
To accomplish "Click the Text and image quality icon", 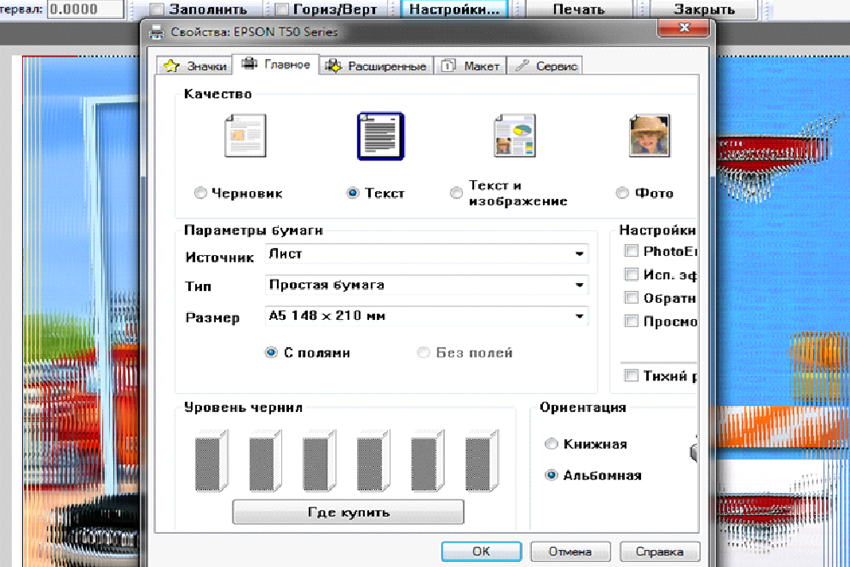I will coord(514,136).
